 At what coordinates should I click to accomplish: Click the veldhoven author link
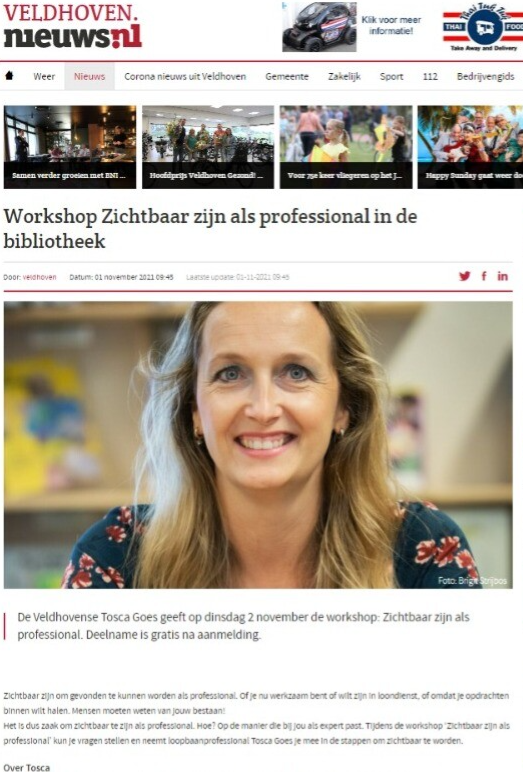[39, 277]
